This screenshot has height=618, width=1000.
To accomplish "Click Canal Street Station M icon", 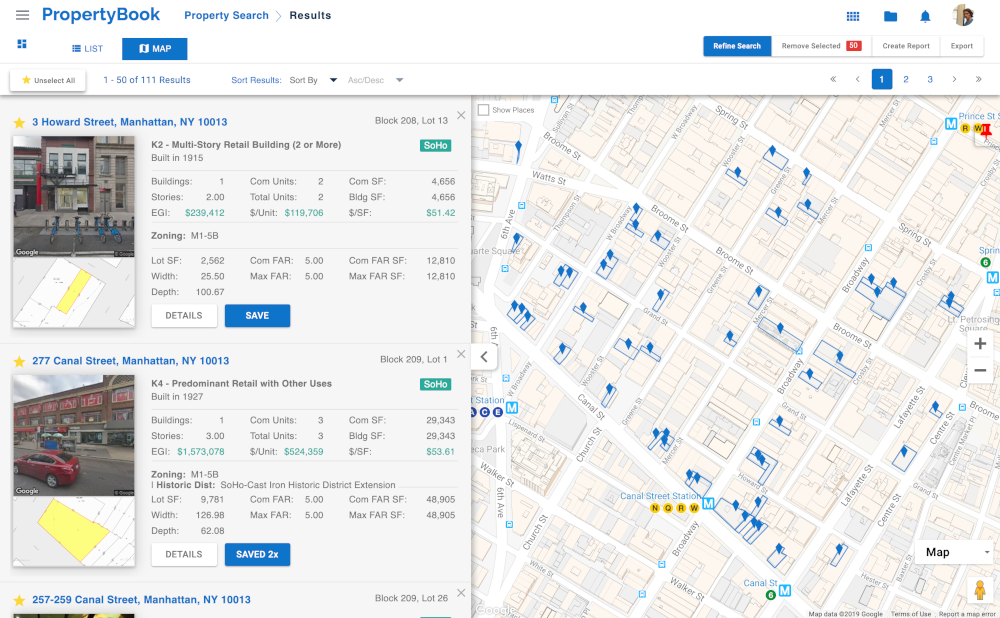I will pos(708,504).
